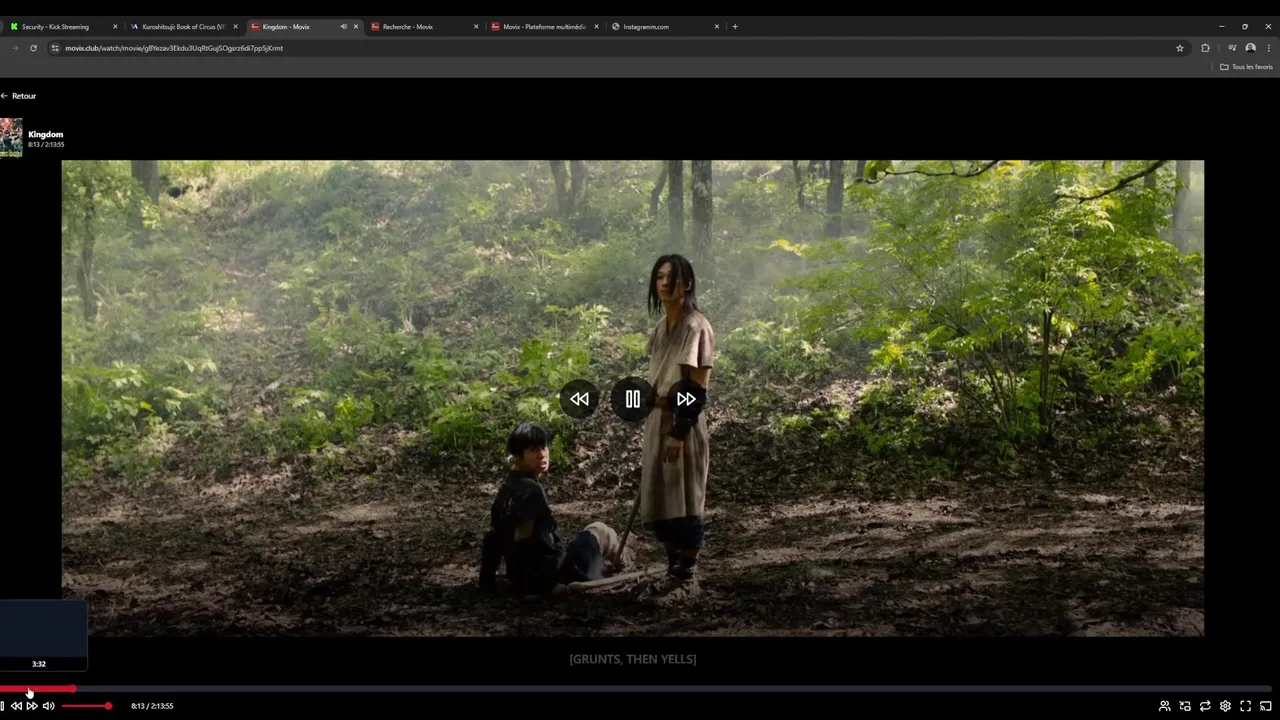Pause the video with the center overlay button

(x=632, y=399)
